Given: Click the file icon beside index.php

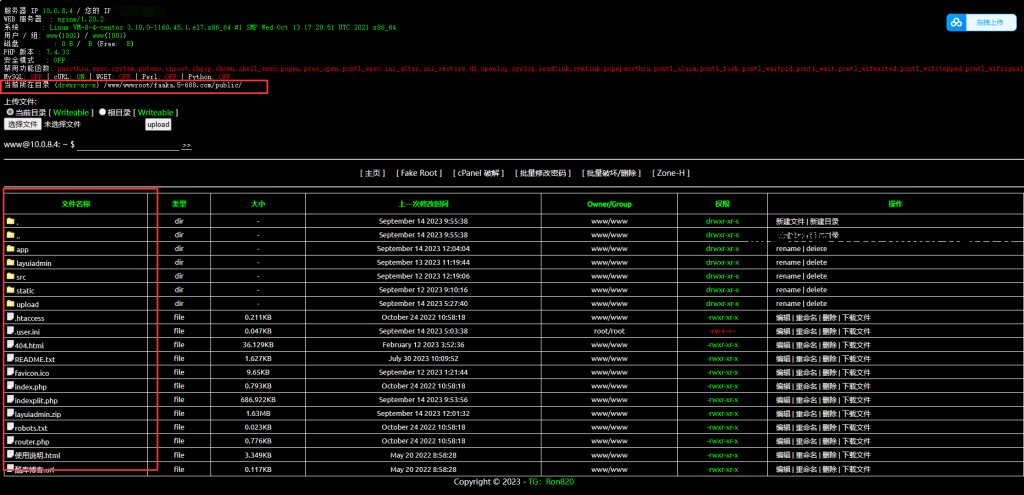Looking at the screenshot, I should point(11,386).
